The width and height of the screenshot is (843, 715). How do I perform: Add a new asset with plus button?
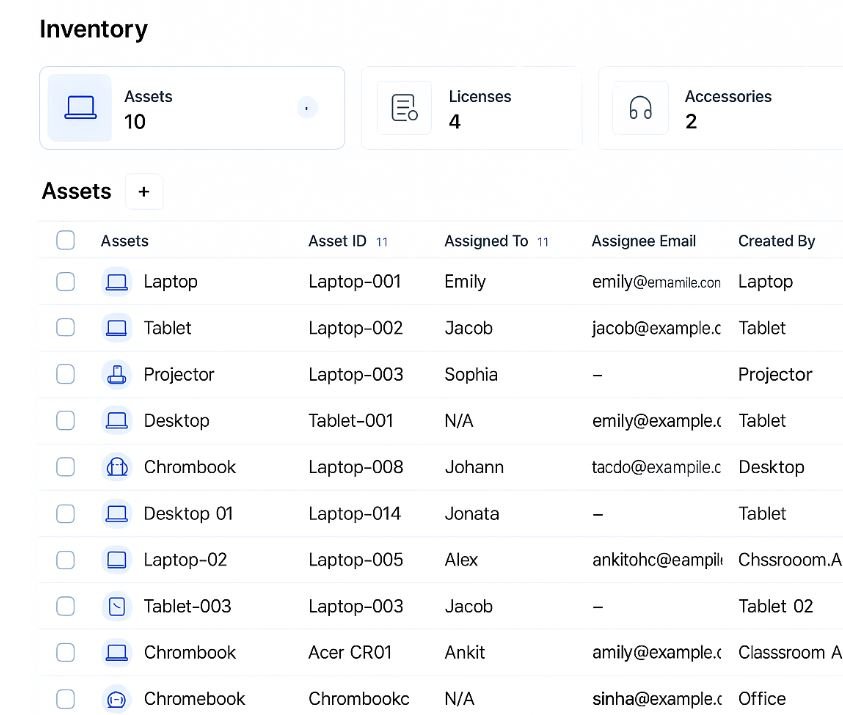click(x=144, y=192)
